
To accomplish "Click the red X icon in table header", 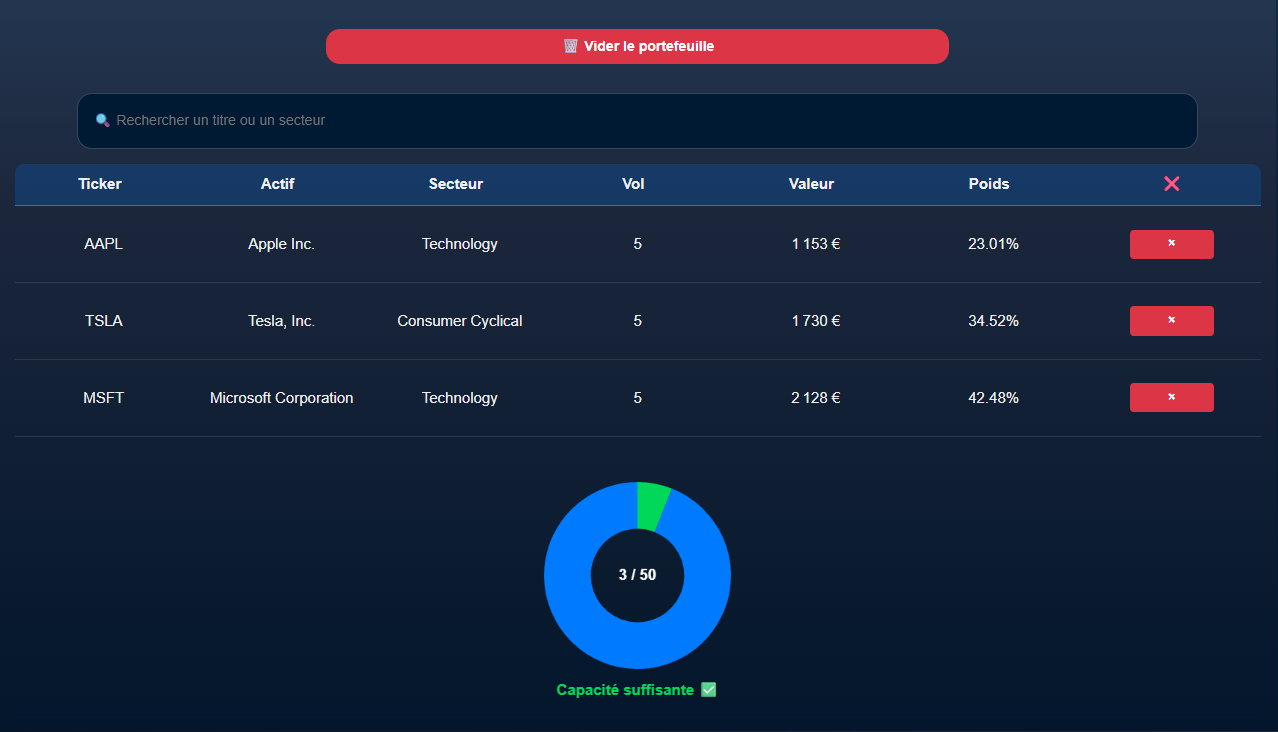I will 1171,184.
